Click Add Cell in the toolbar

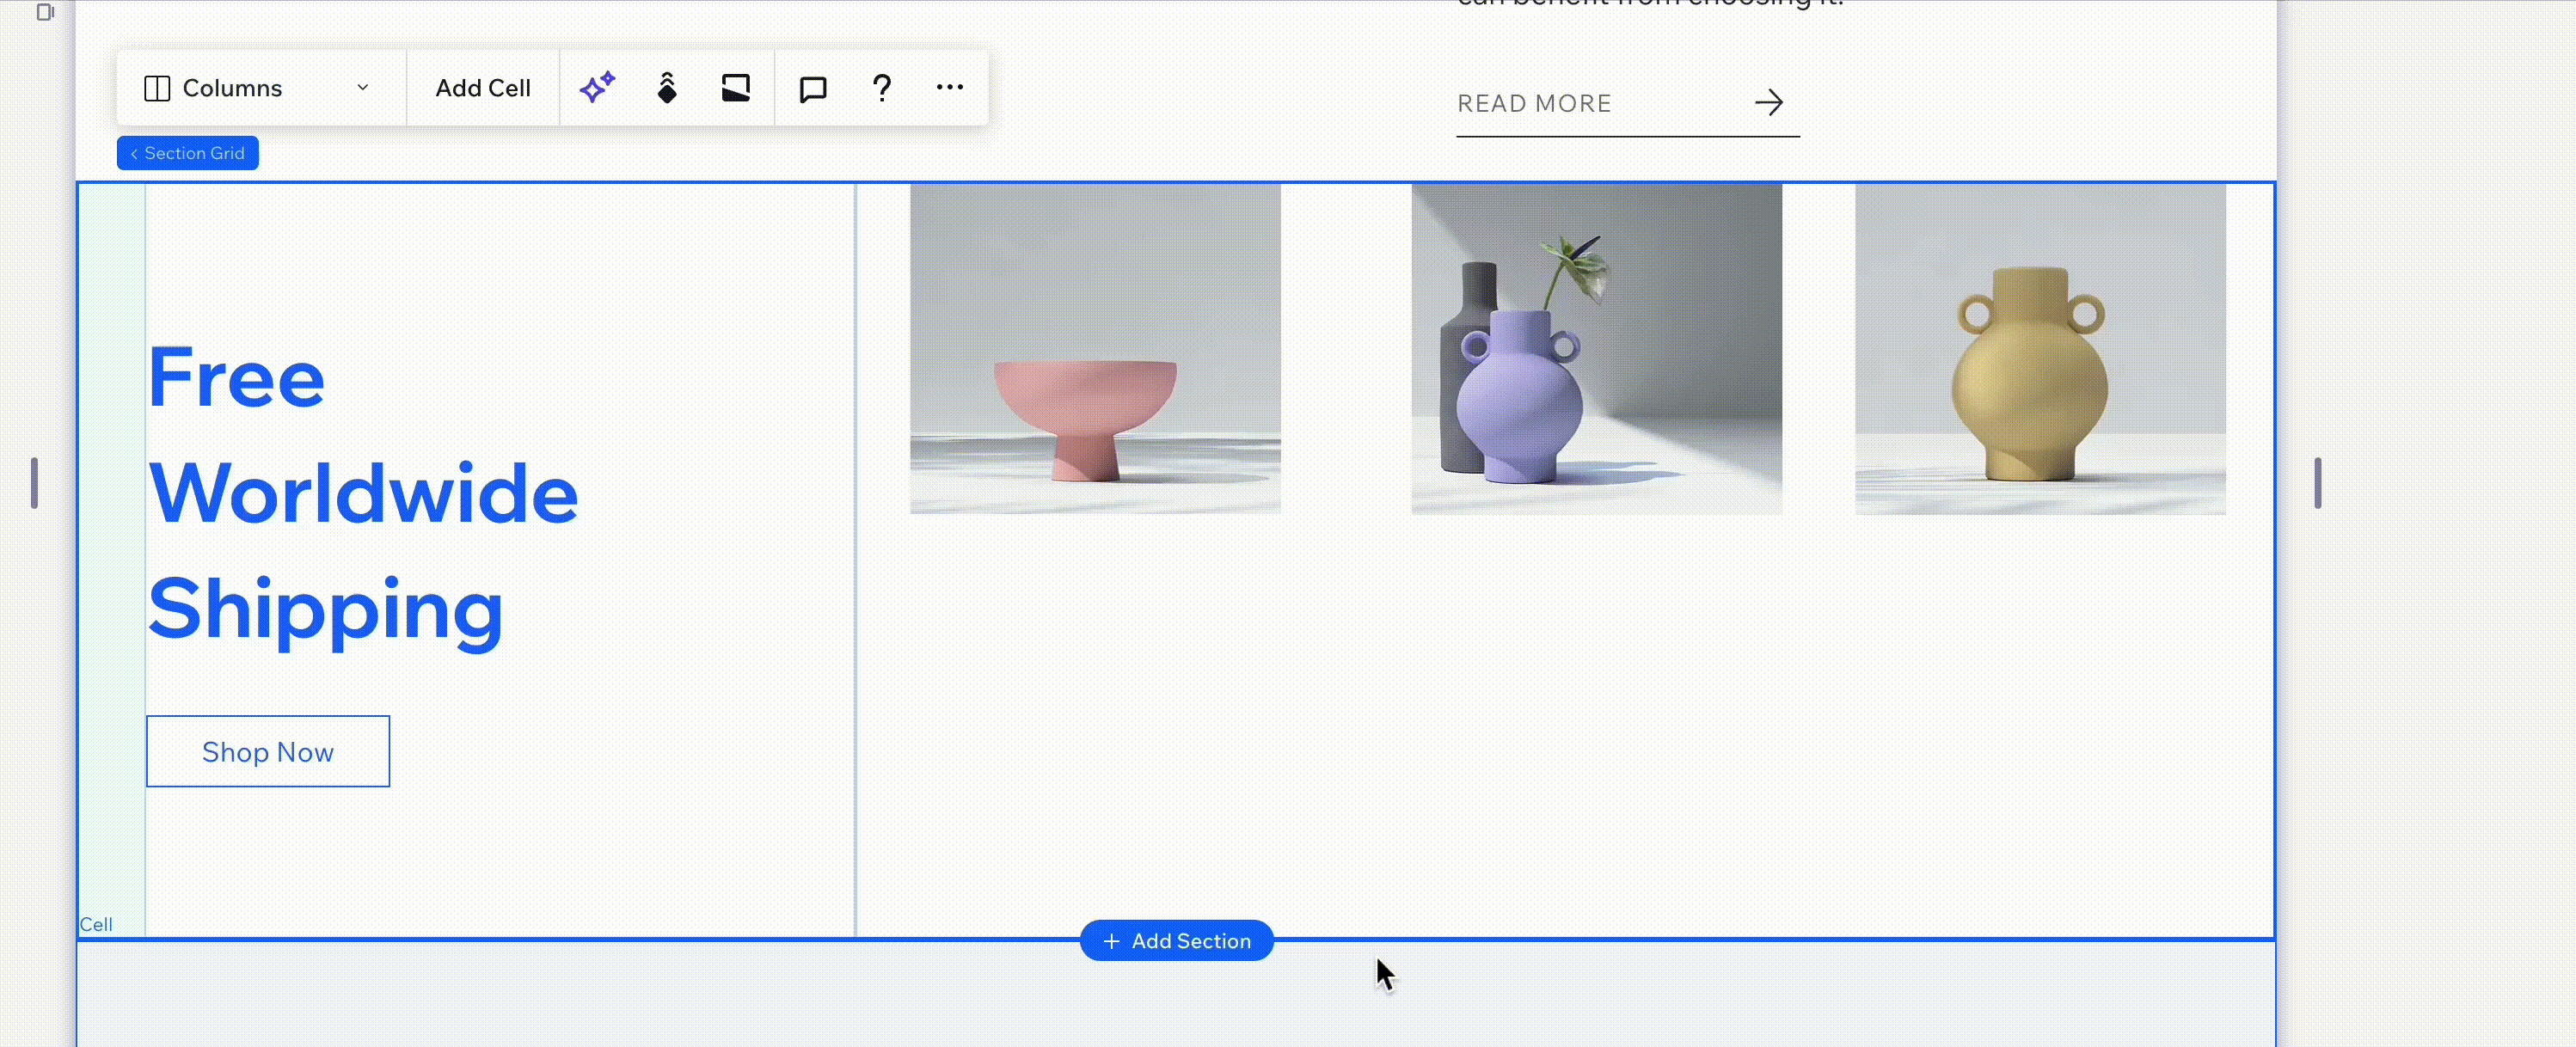click(x=482, y=88)
